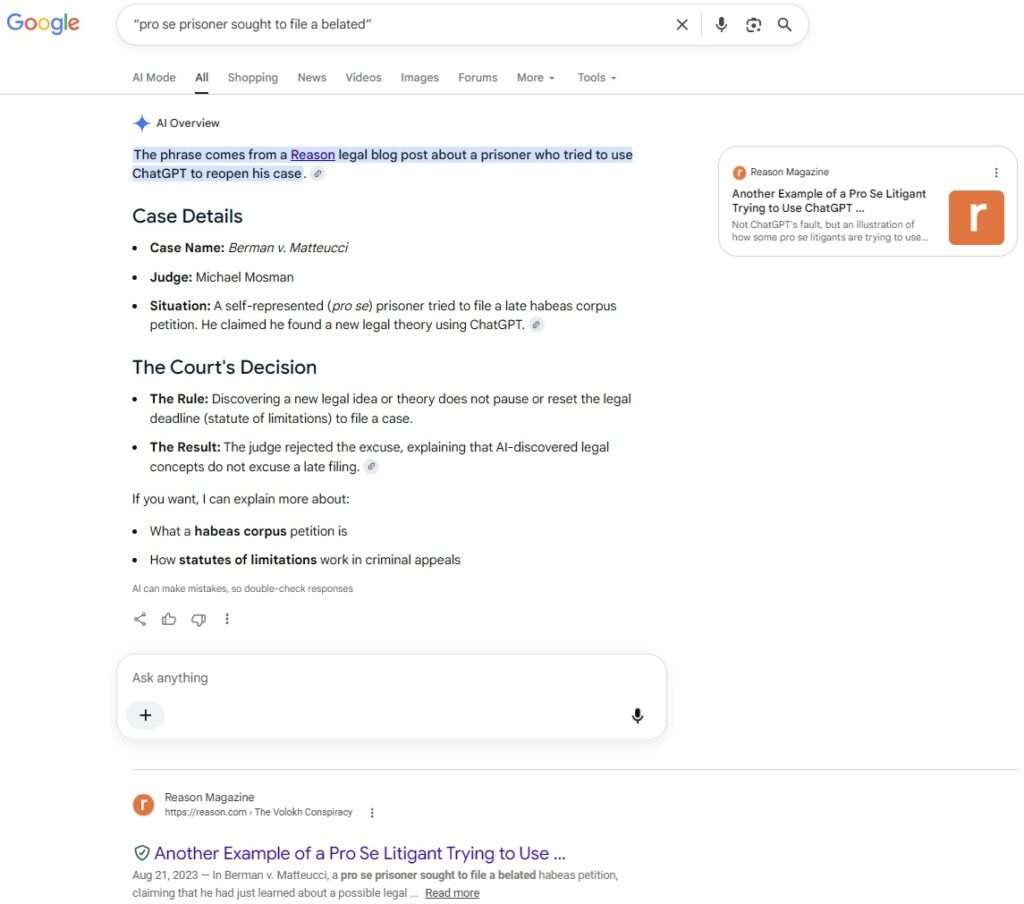Add an attachment with the plus button

(x=146, y=715)
